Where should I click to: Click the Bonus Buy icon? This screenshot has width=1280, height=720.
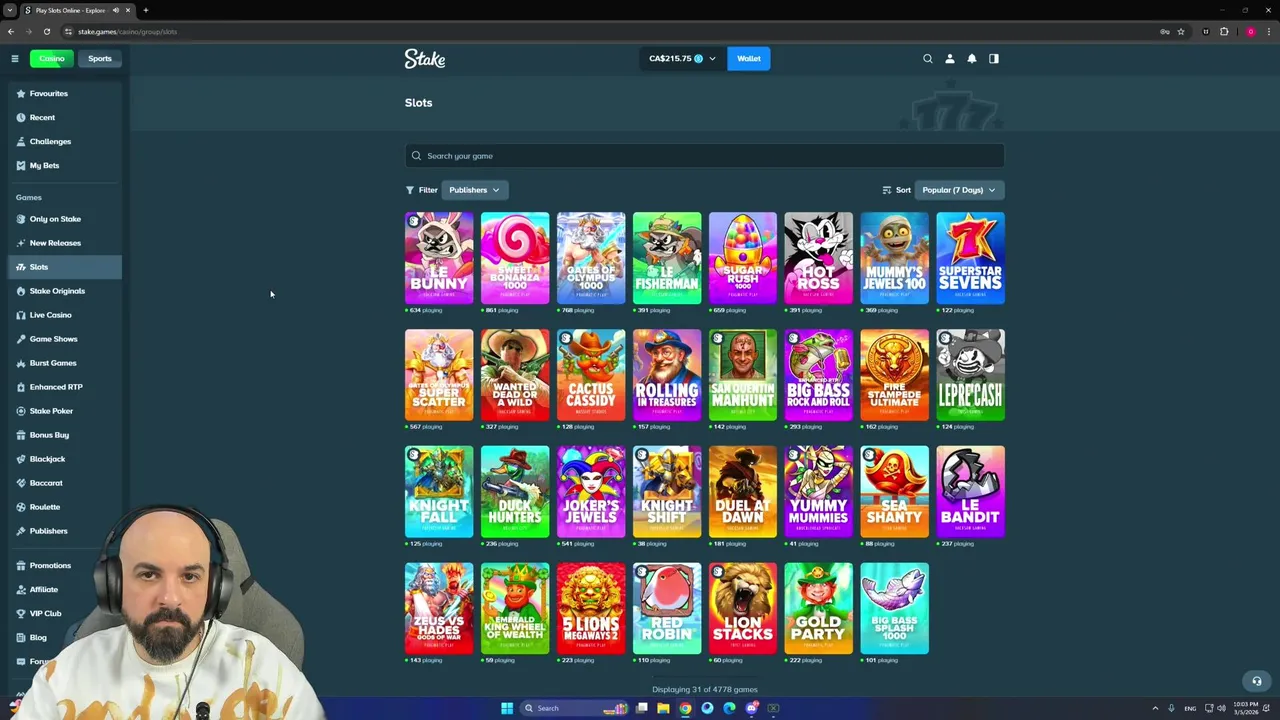(21, 435)
